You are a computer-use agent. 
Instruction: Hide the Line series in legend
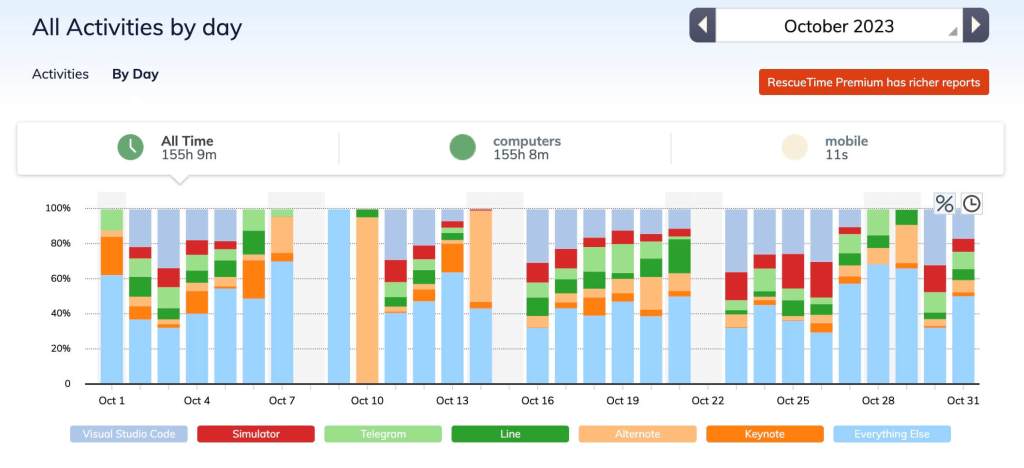click(510, 434)
